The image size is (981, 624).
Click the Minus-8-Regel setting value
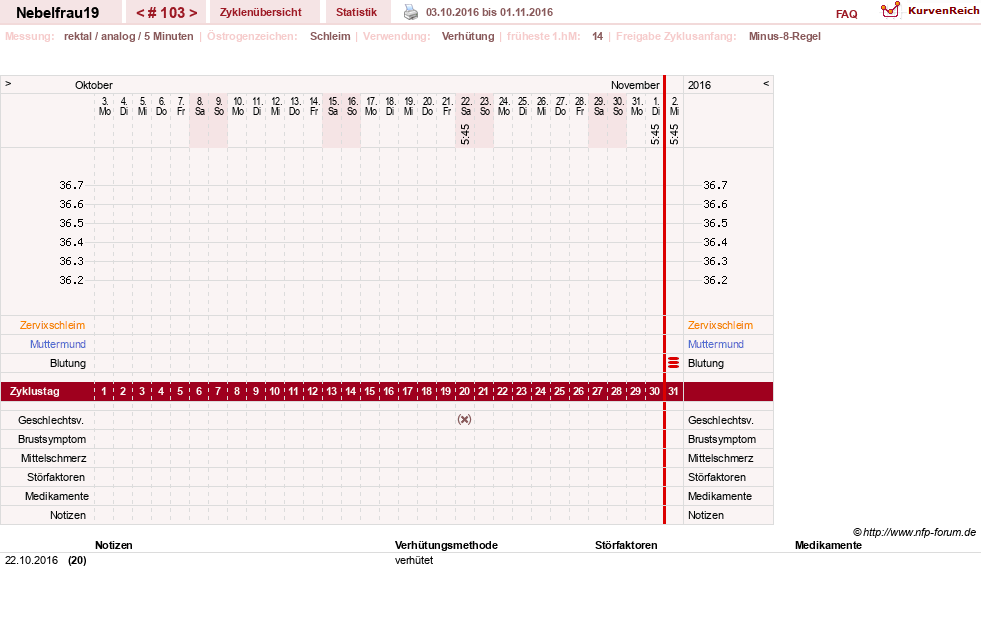785,36
